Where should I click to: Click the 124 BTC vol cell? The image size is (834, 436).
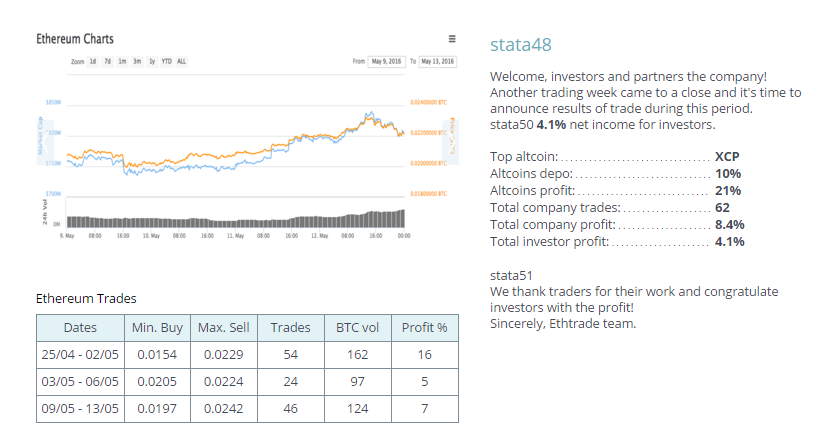357,409
